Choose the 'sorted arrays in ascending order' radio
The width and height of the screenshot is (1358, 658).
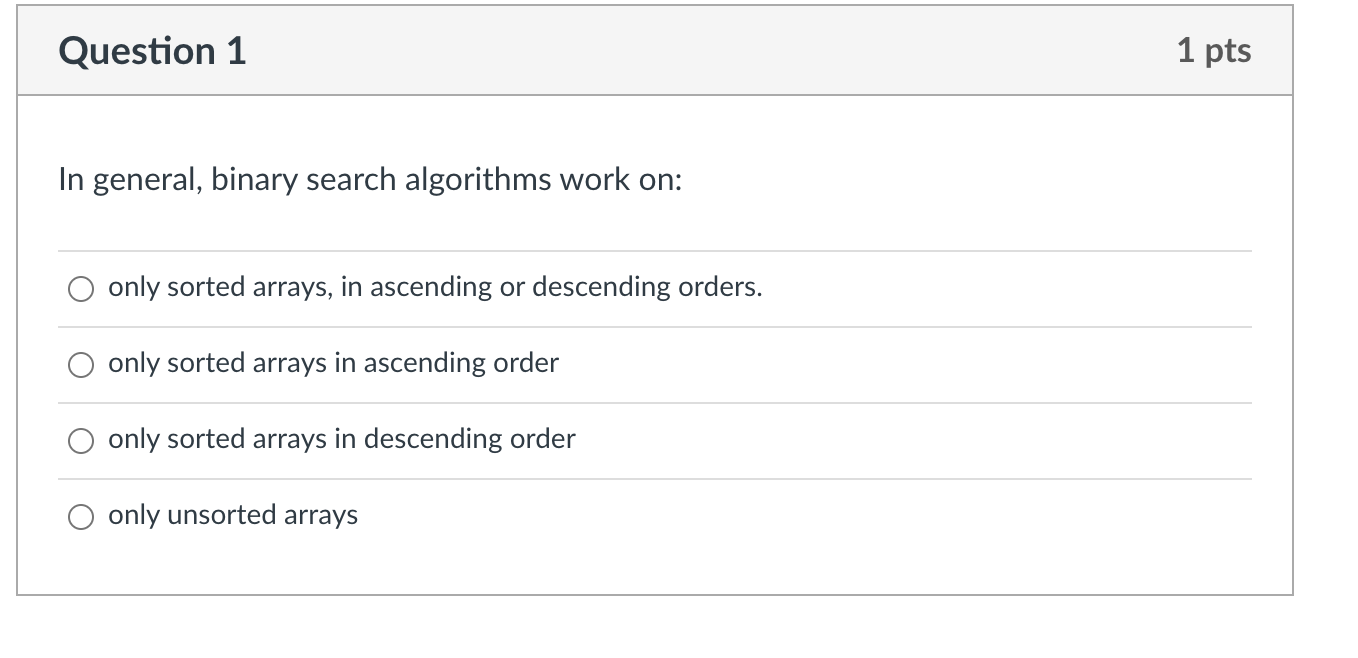[81, 365]
